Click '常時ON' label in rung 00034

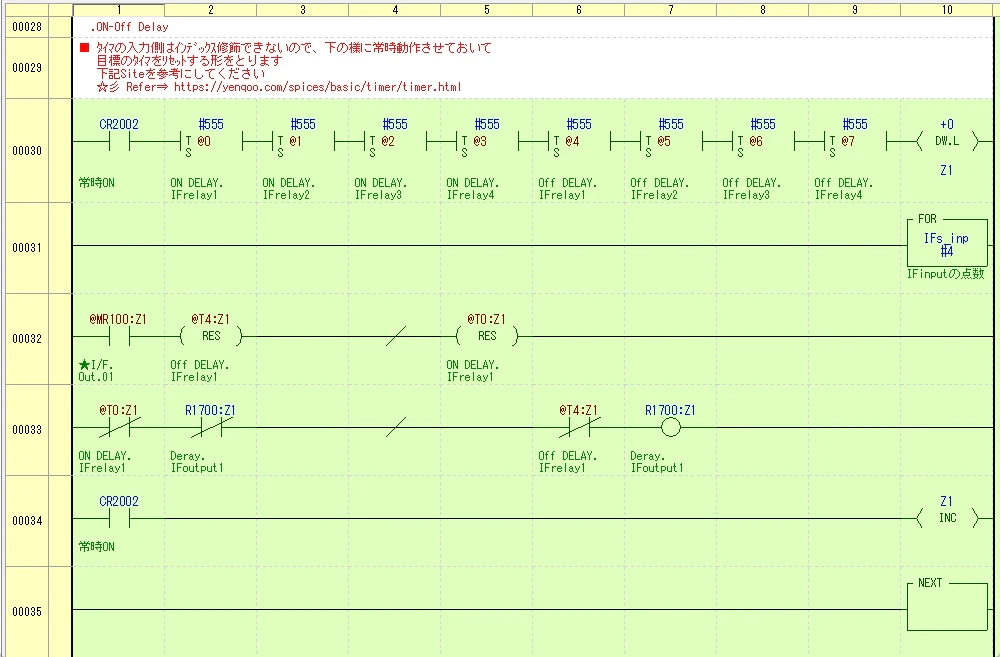click(x=97, y=547)
